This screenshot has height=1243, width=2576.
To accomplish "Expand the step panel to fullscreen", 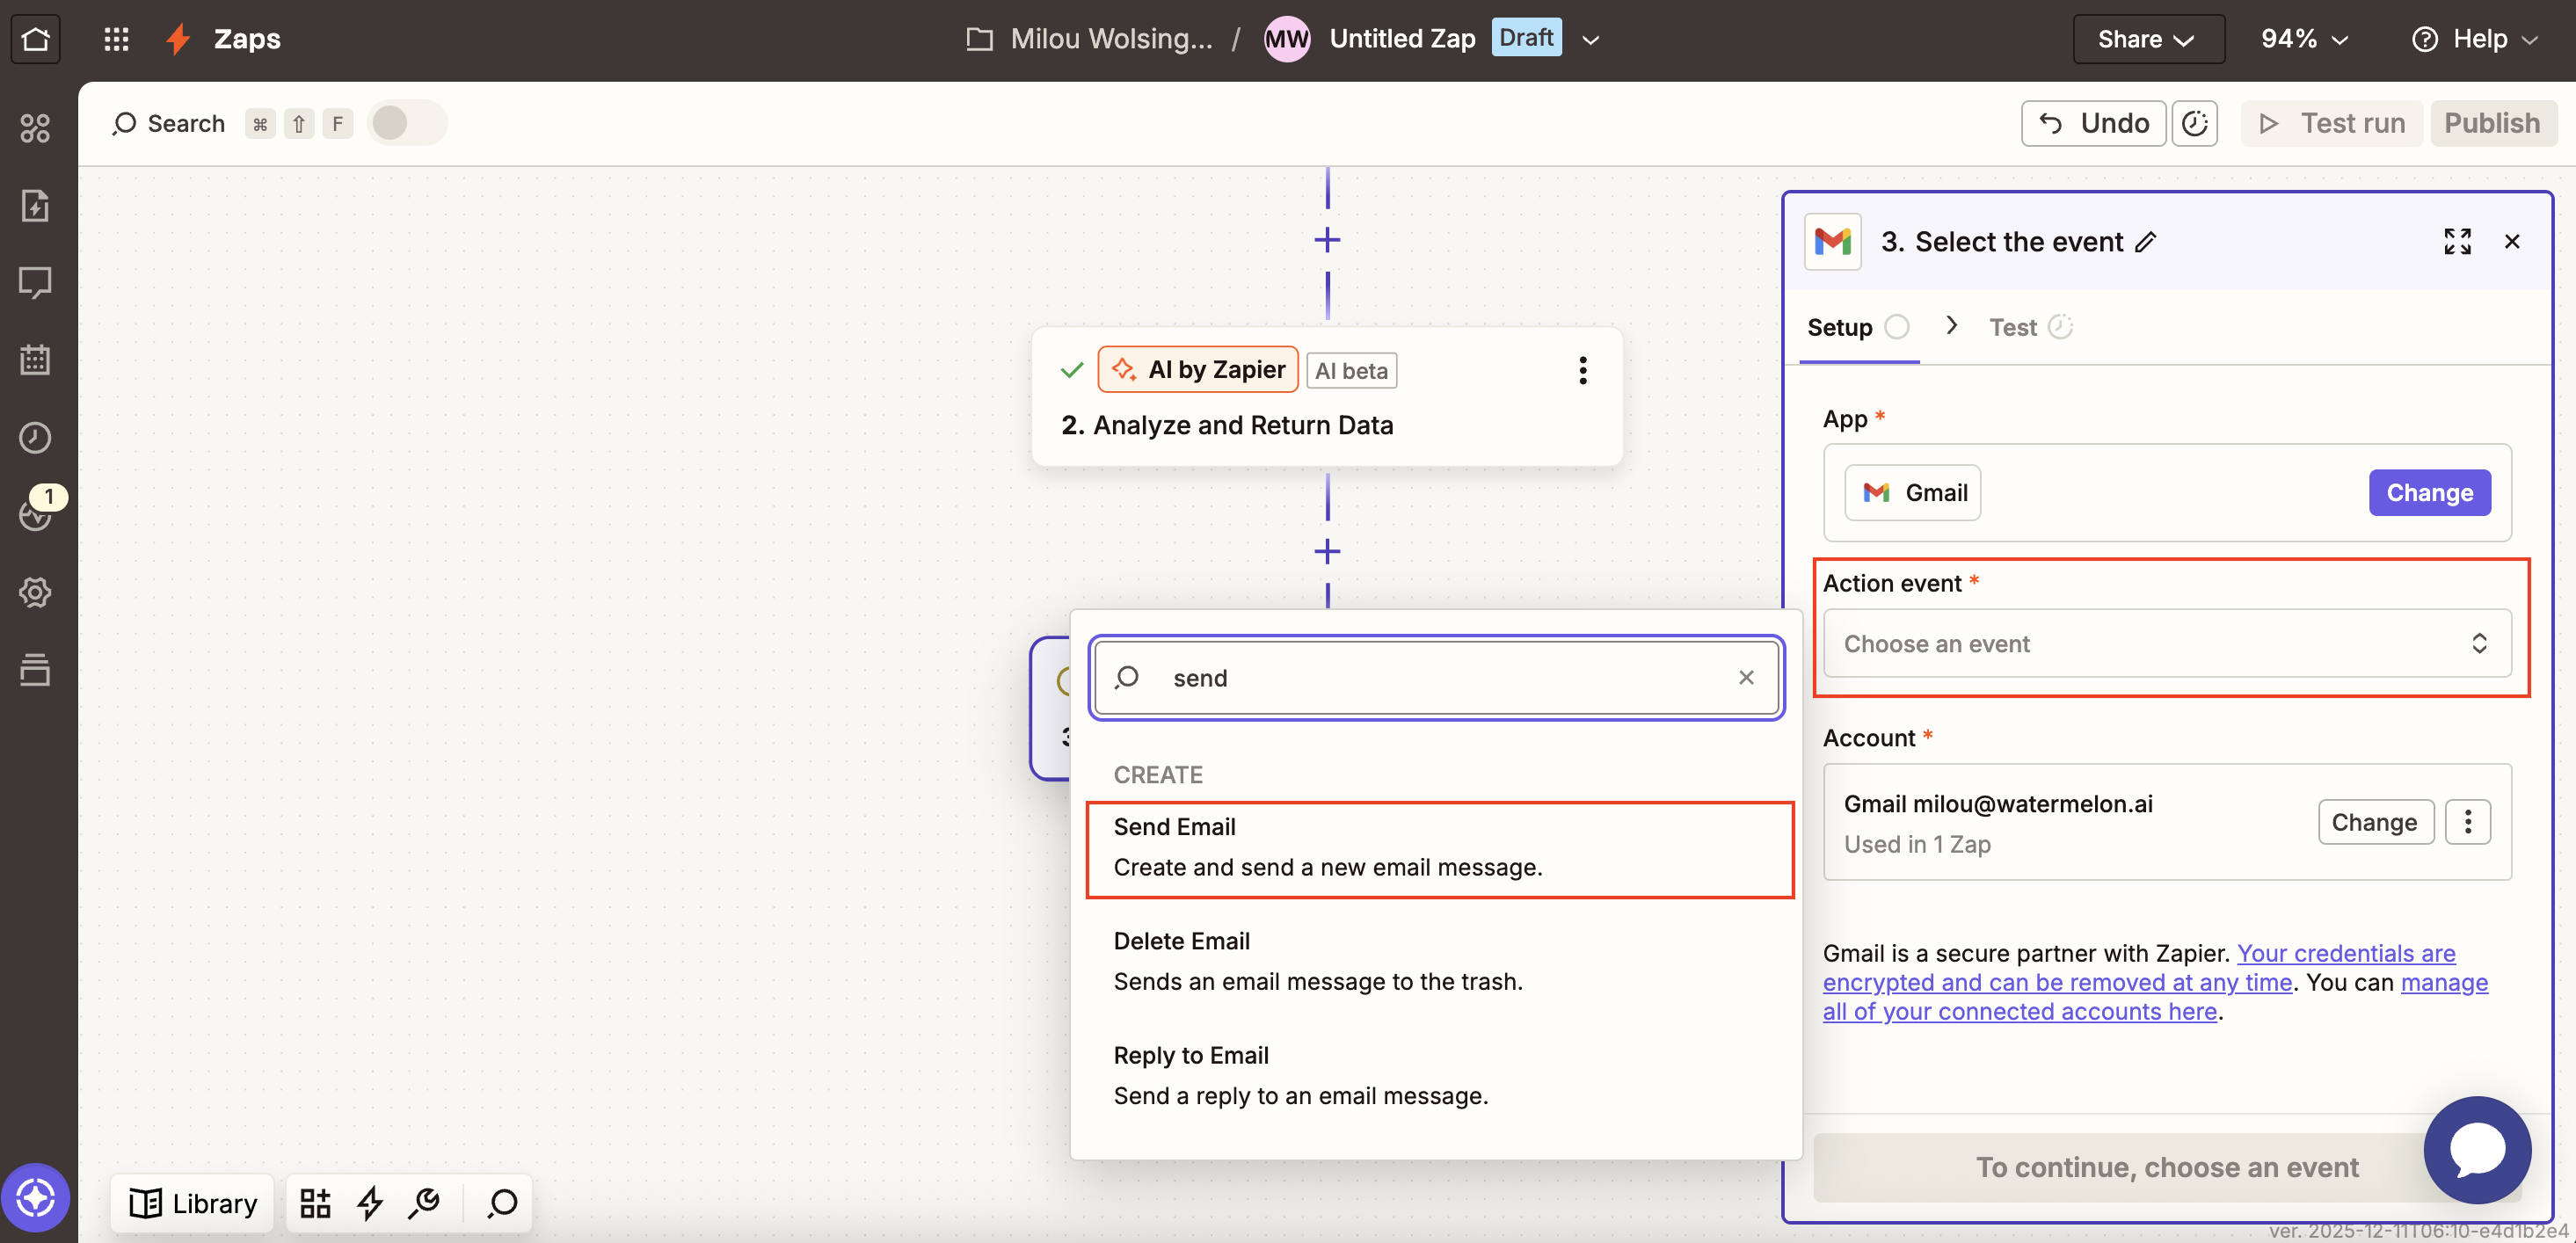I will (x=2457, y=241).
